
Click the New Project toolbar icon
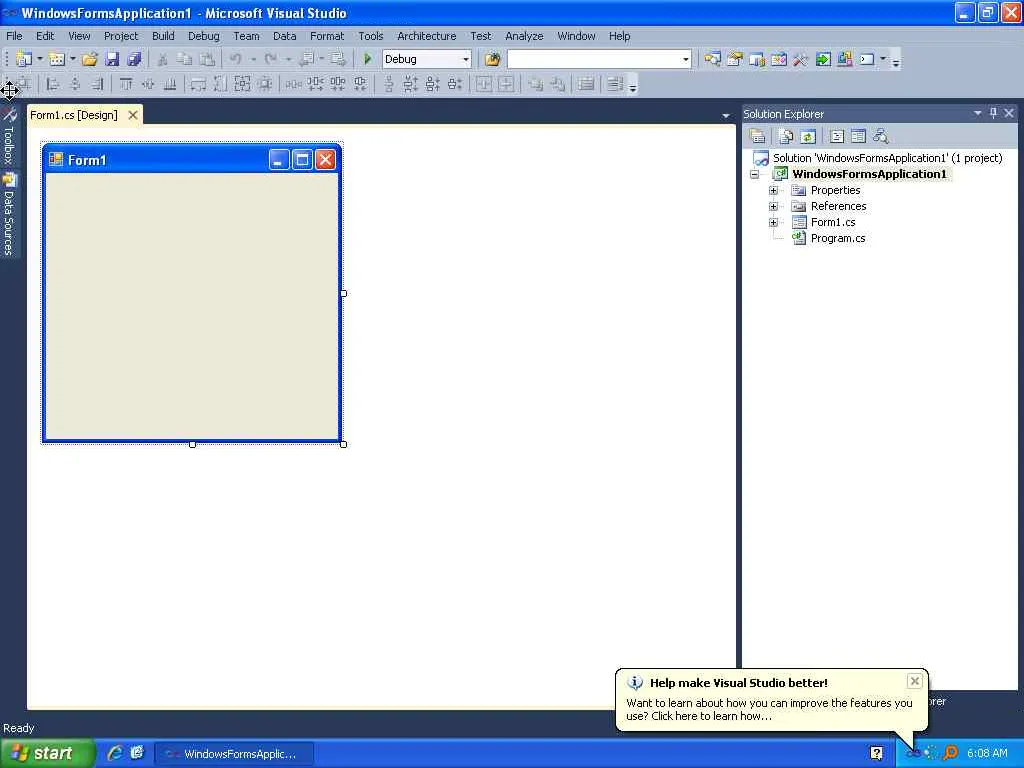[x=24, y=59]
